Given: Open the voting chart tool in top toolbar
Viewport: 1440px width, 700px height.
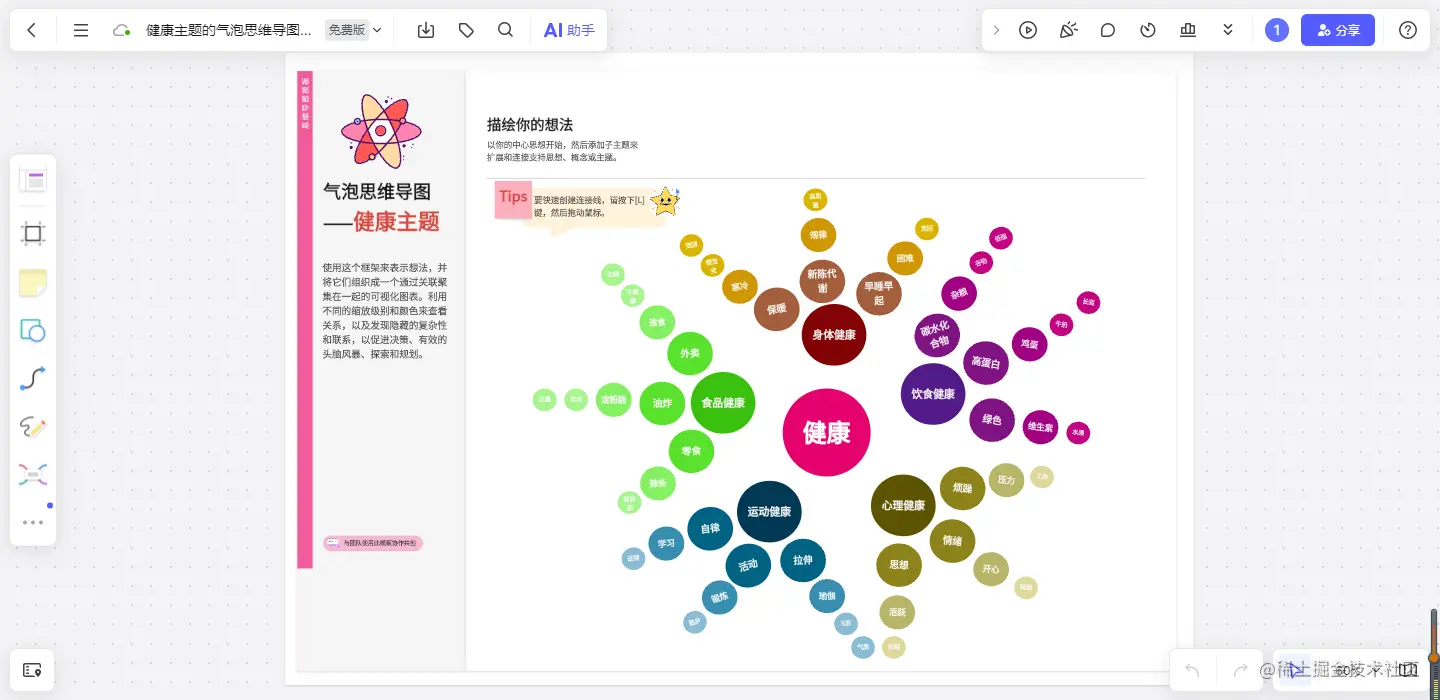Looking at the screenshot, I should click(1188, 30).
